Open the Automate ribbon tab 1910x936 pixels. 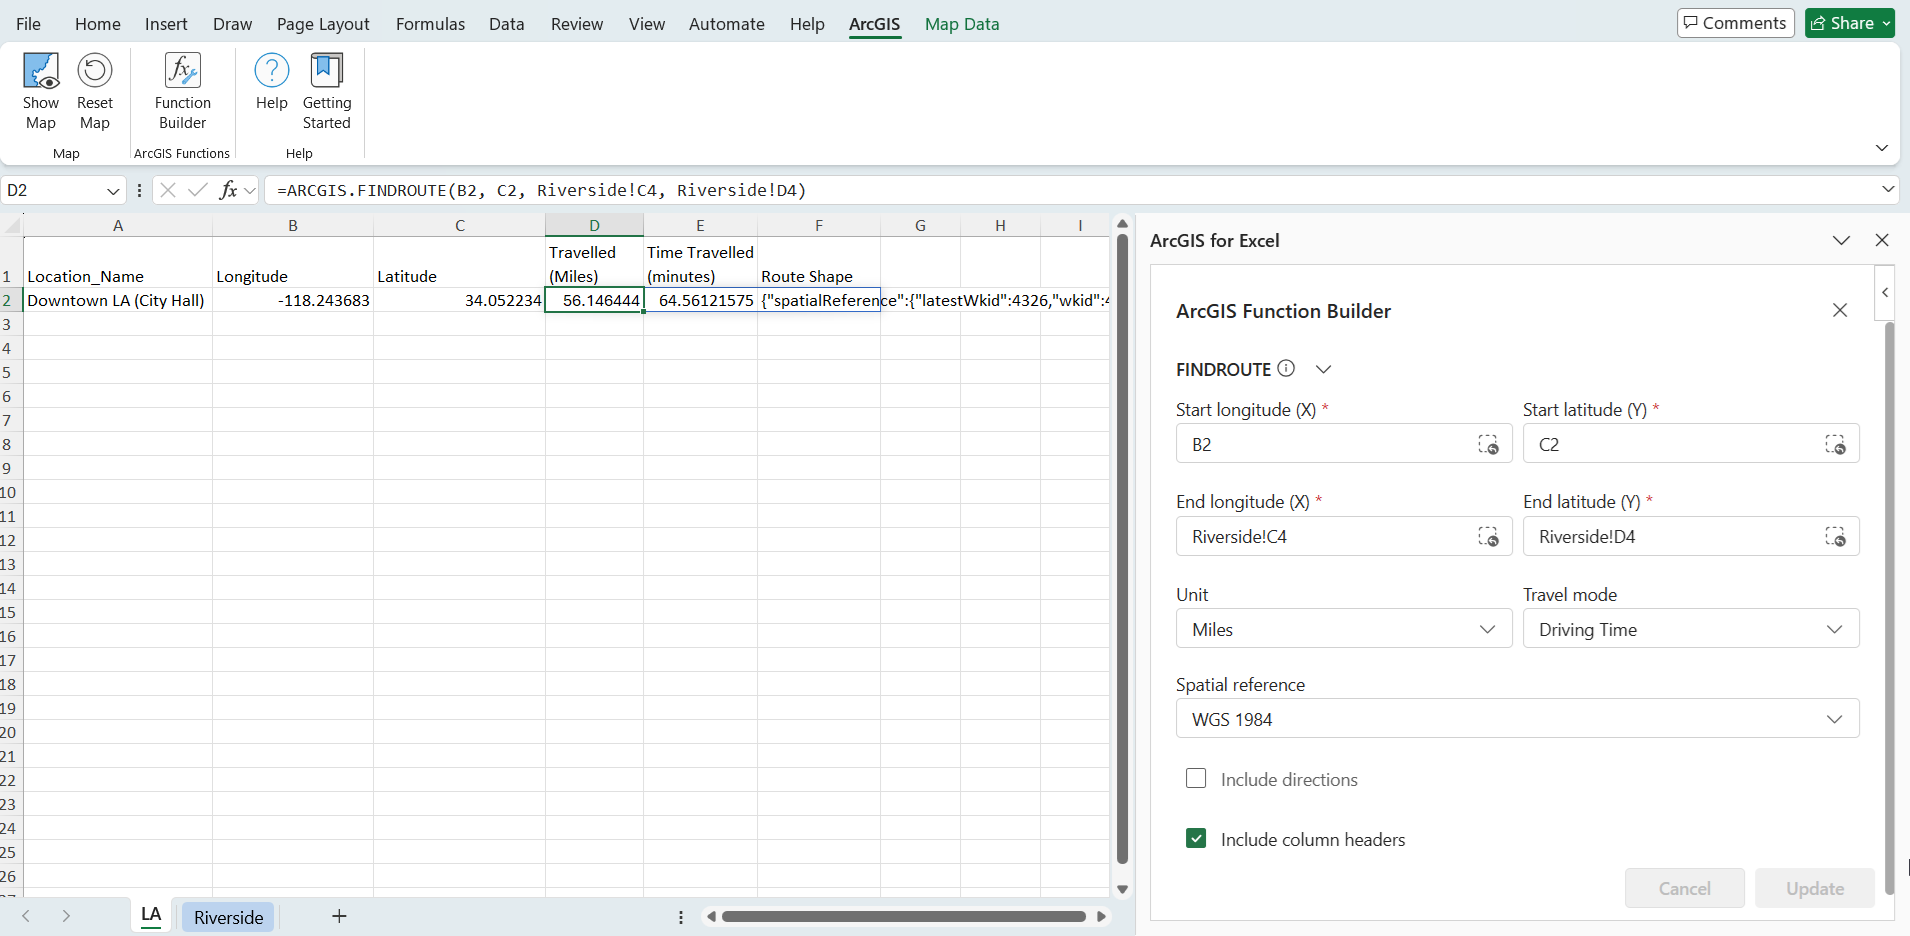click(727, 24)
